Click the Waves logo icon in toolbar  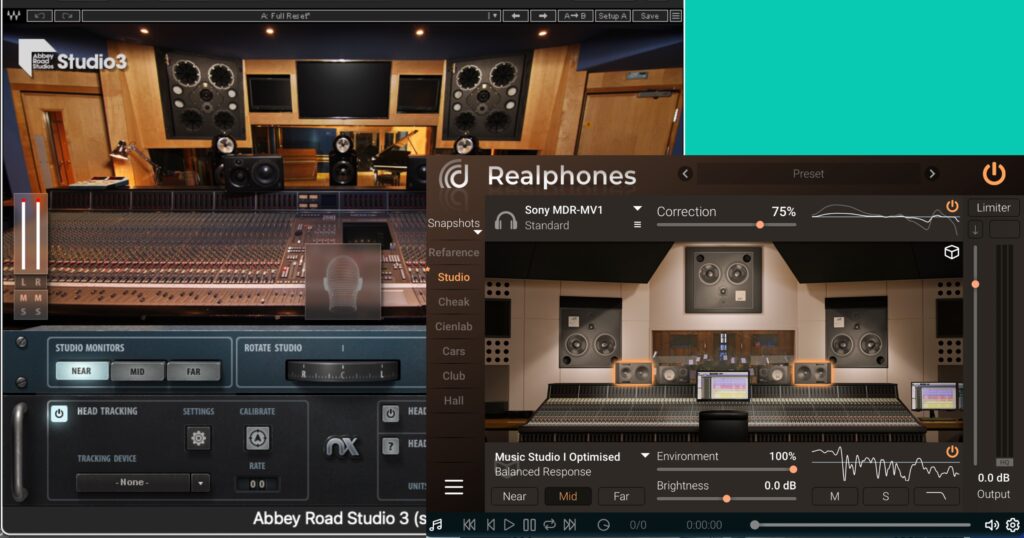(13, 15)
